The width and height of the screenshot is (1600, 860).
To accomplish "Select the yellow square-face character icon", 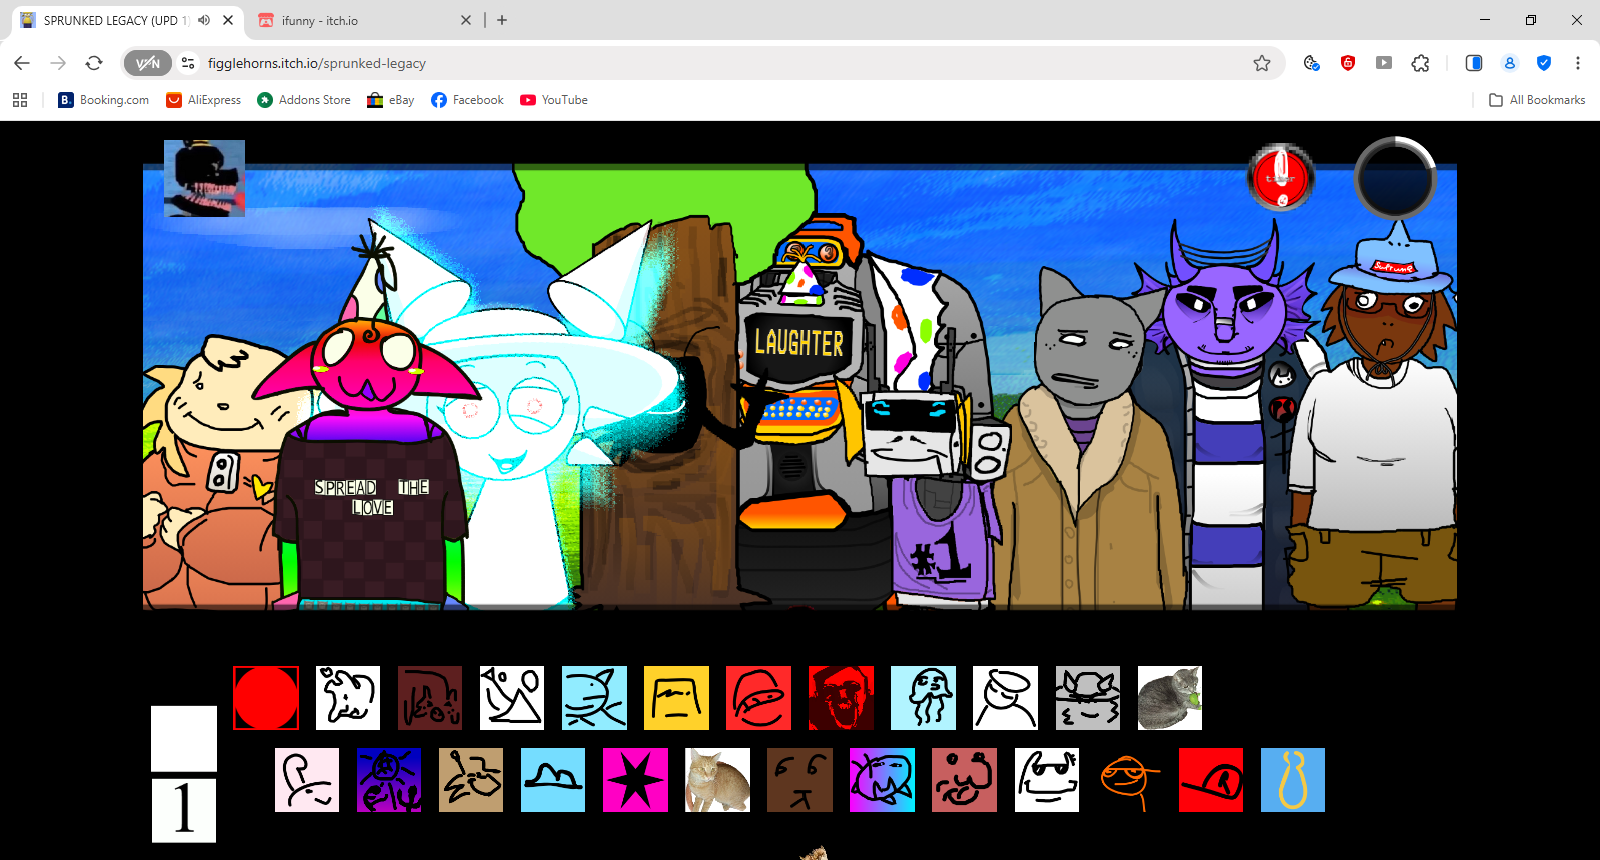I will [676, 698].
